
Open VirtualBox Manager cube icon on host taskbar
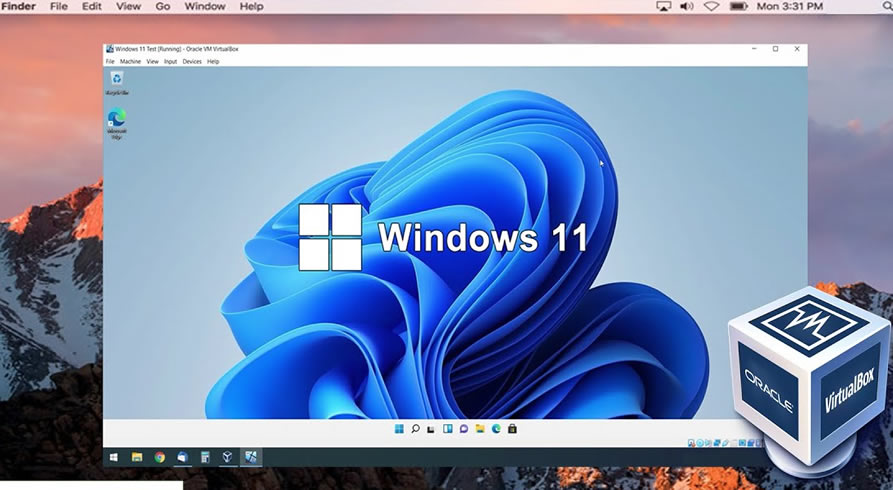[x=227, y=457]
